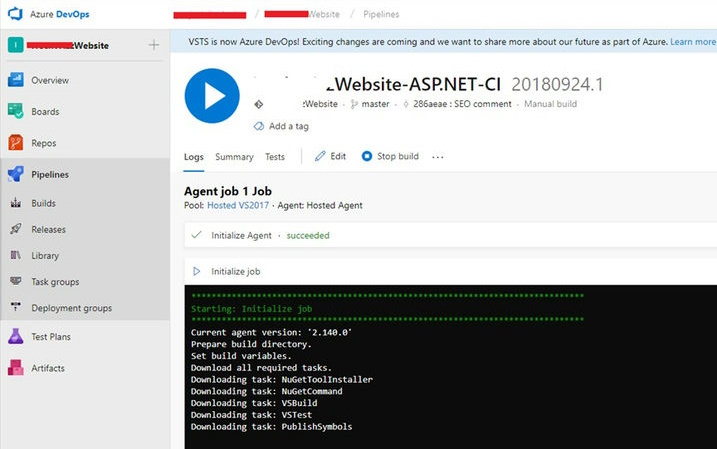Image resolution: width=717 pixels, height=449 pixels.
Task: Click the 'Agent: Hosted Agent' text
Action: [320, 205]
